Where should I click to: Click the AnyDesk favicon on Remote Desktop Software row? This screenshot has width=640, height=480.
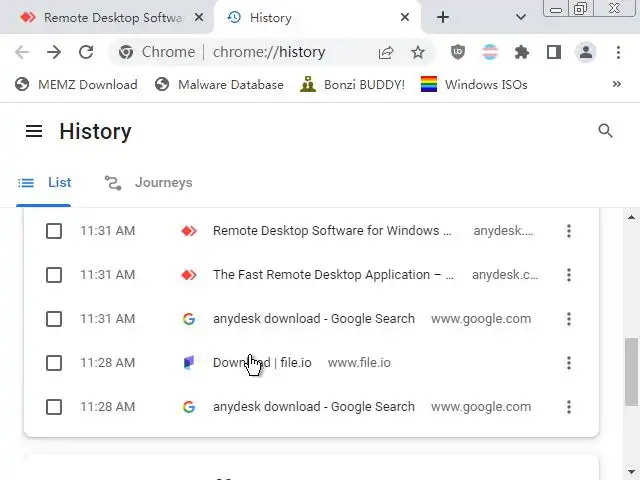coord(189,231)
